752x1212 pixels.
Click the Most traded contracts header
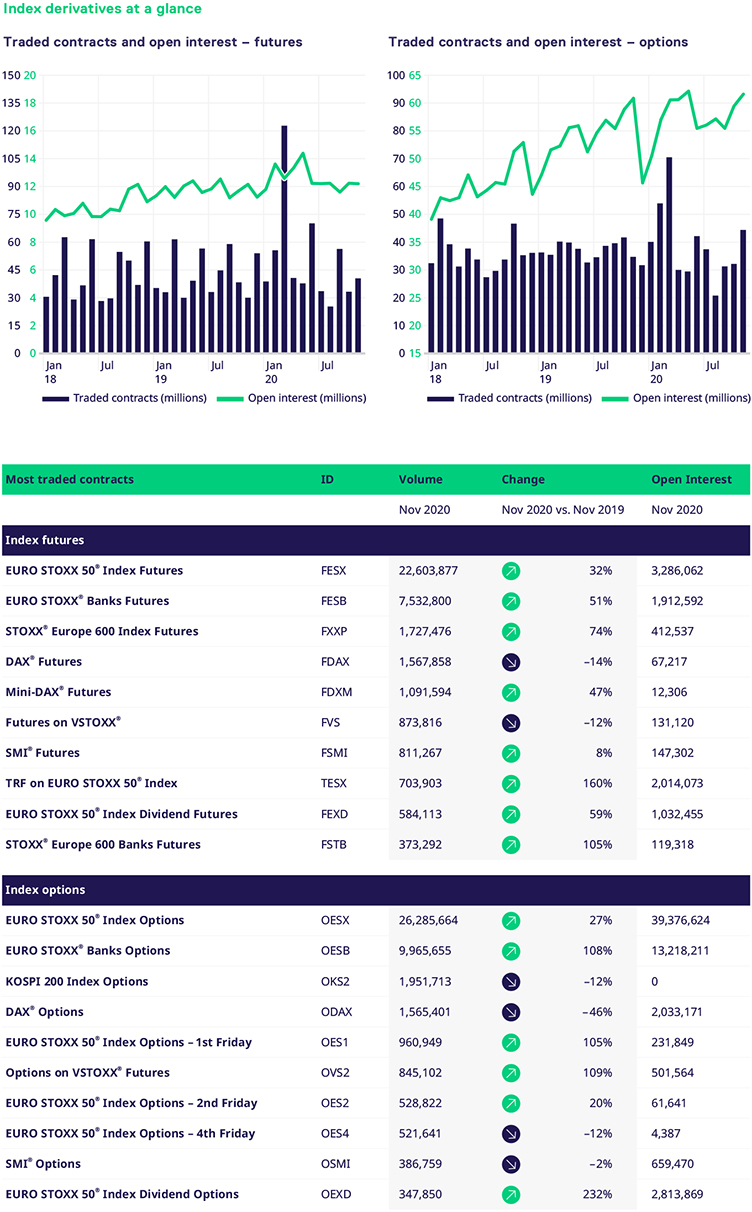click(x=69, y=480)
